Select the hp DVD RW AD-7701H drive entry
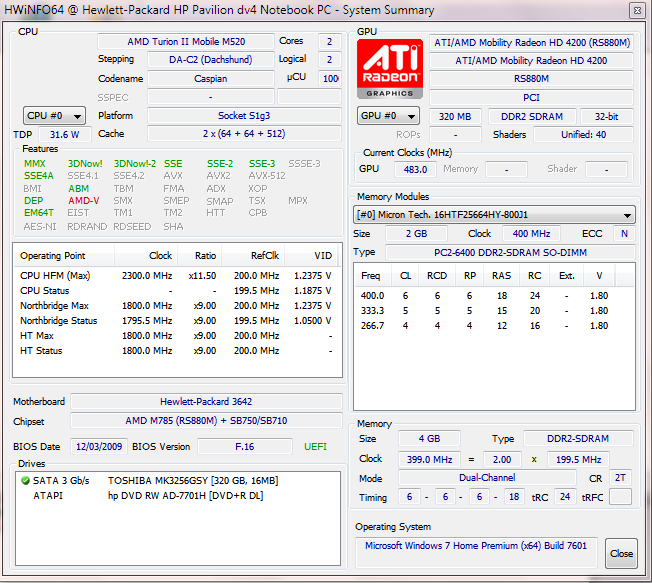 (178, 496)
